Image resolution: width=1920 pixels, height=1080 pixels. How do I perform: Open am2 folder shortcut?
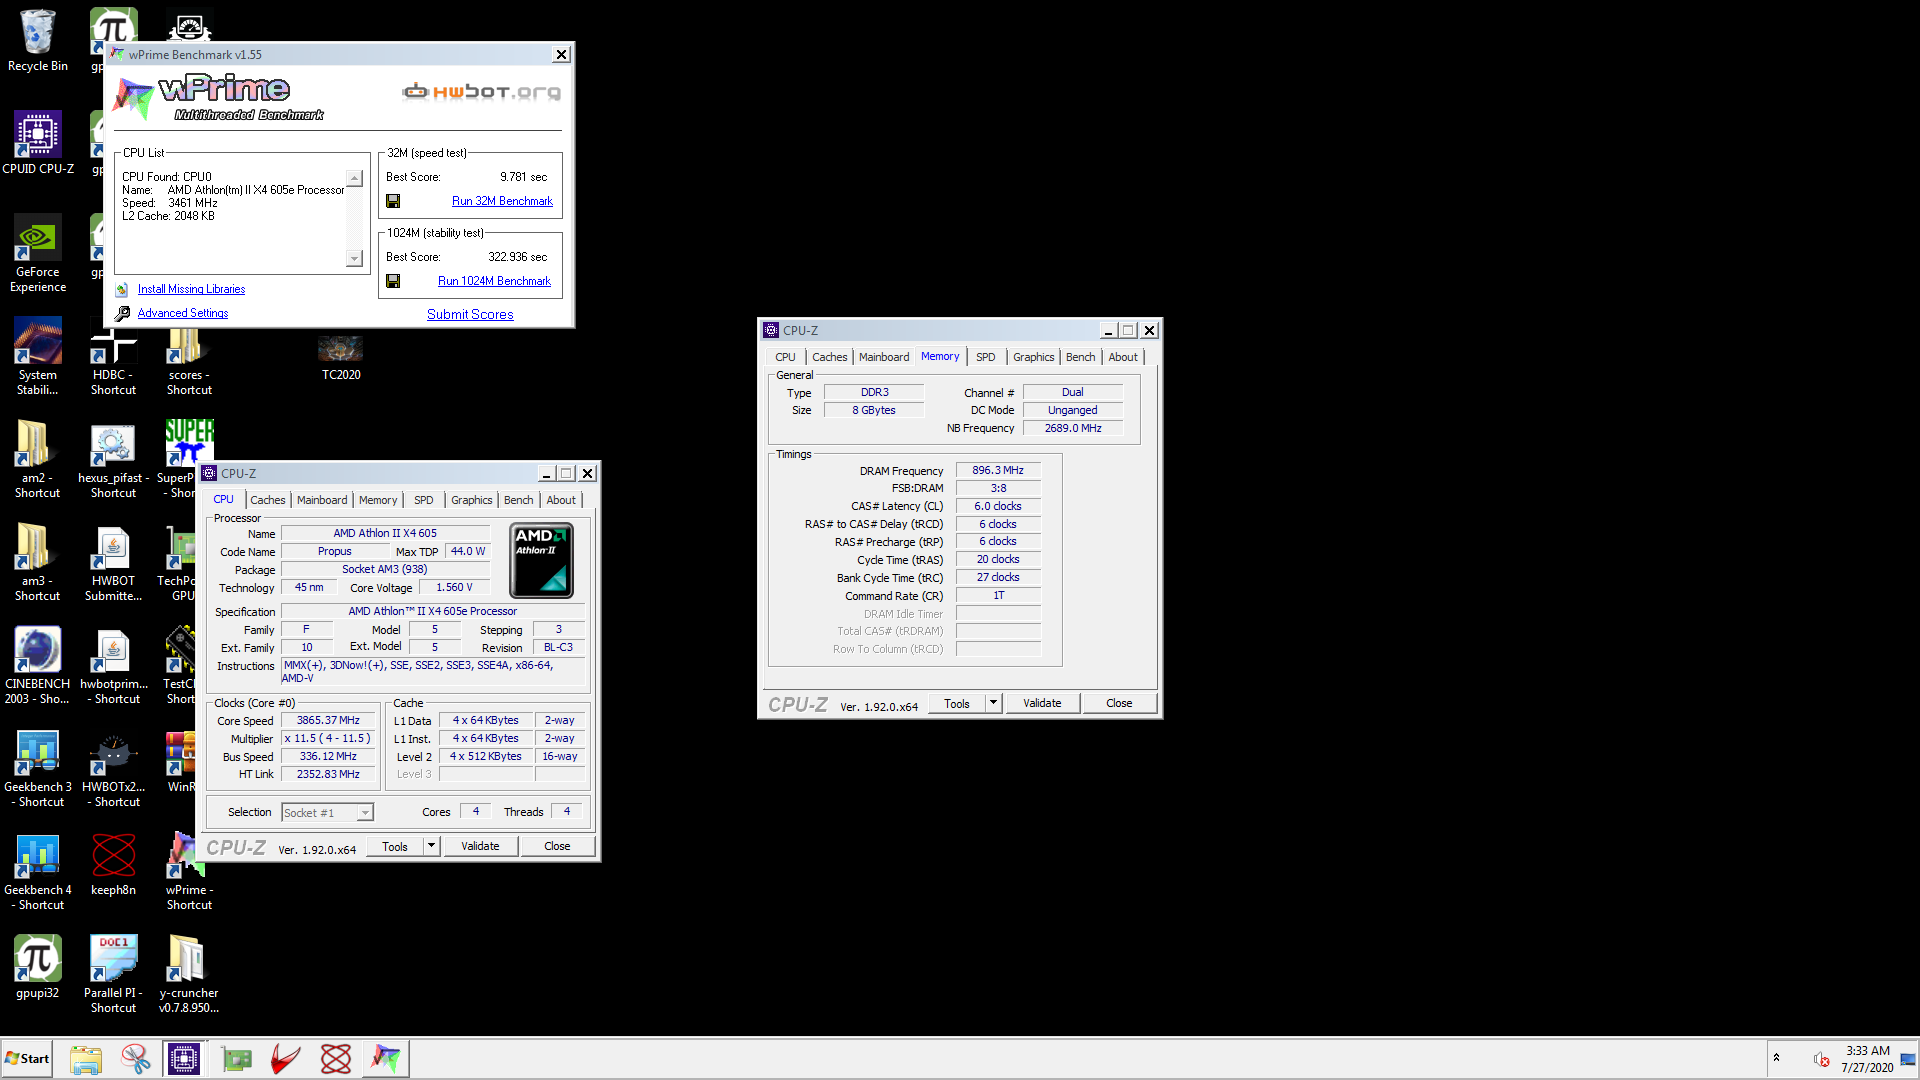coord(38,460)
